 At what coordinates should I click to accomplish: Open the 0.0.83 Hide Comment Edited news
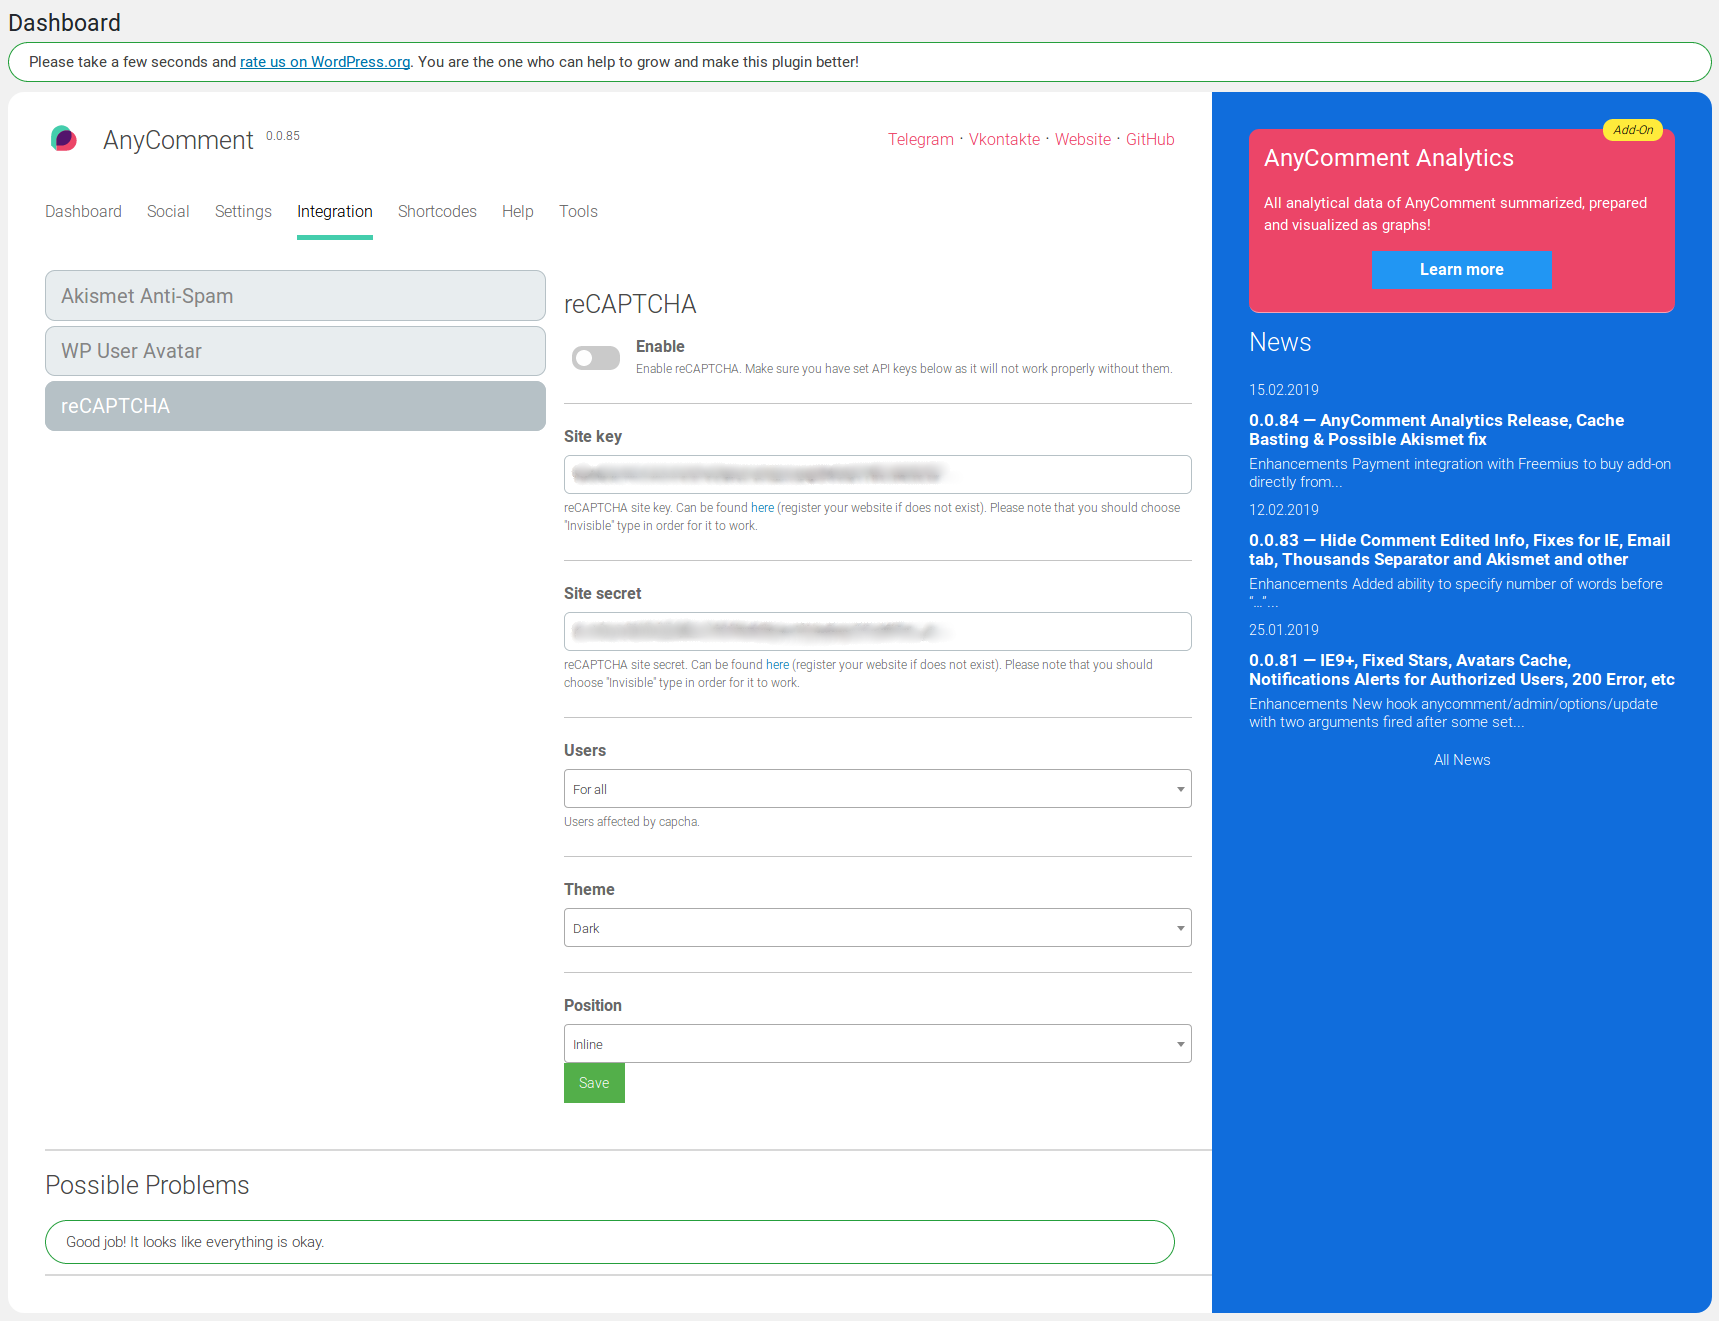tap(1459, 550)
